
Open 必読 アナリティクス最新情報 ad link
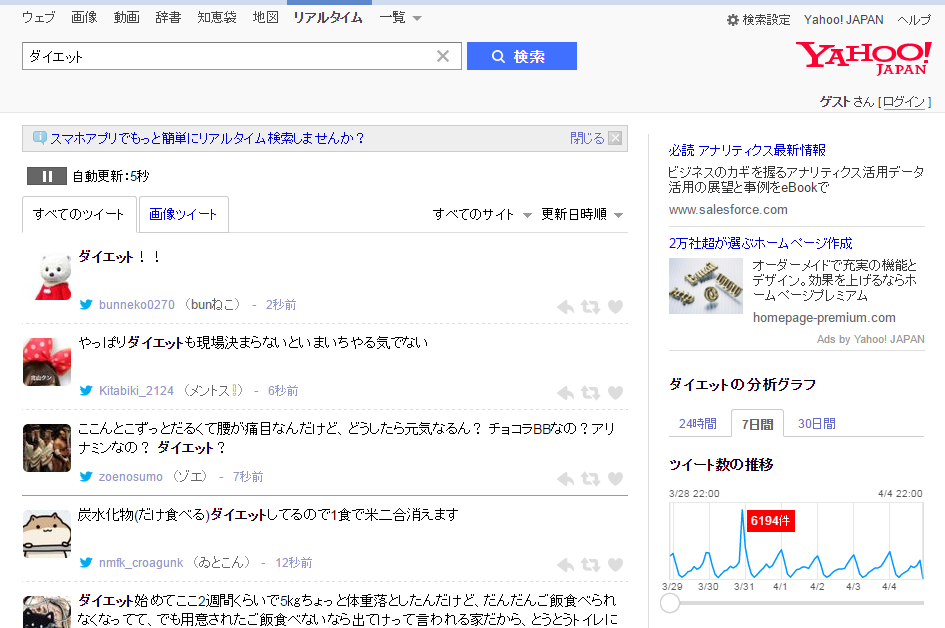747,150
